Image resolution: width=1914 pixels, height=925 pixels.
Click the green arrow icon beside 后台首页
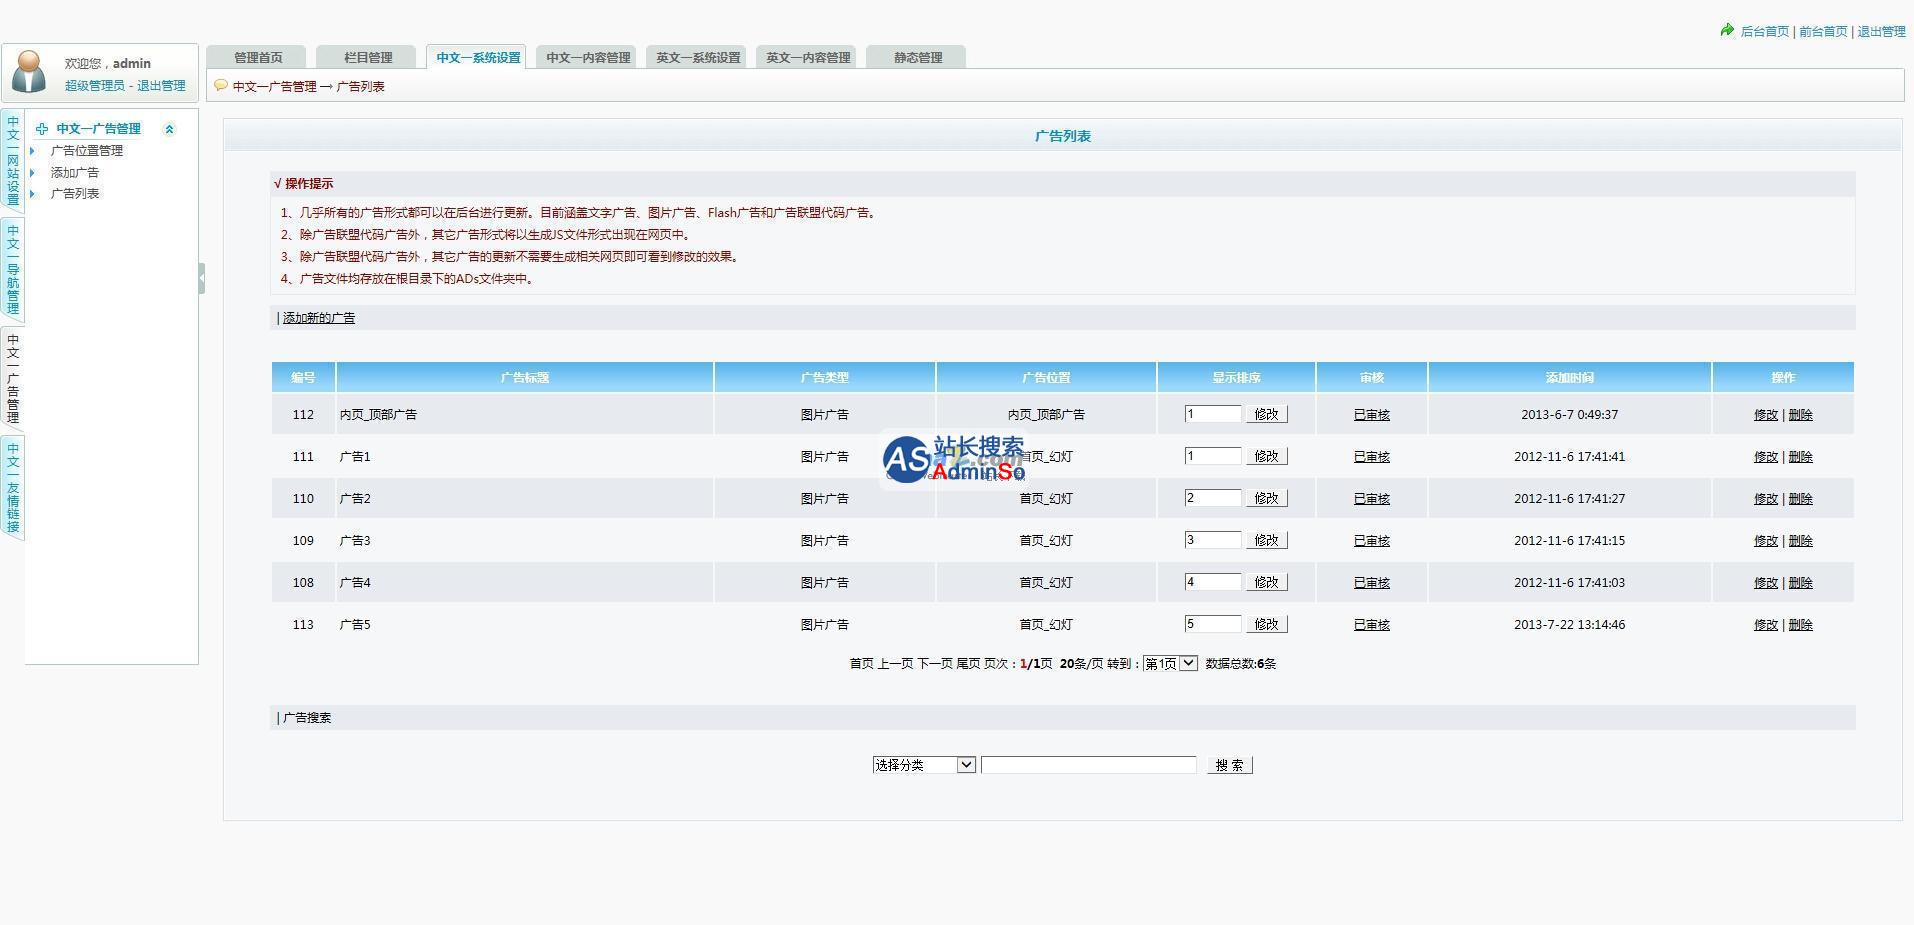click(x=1727, y=30)
